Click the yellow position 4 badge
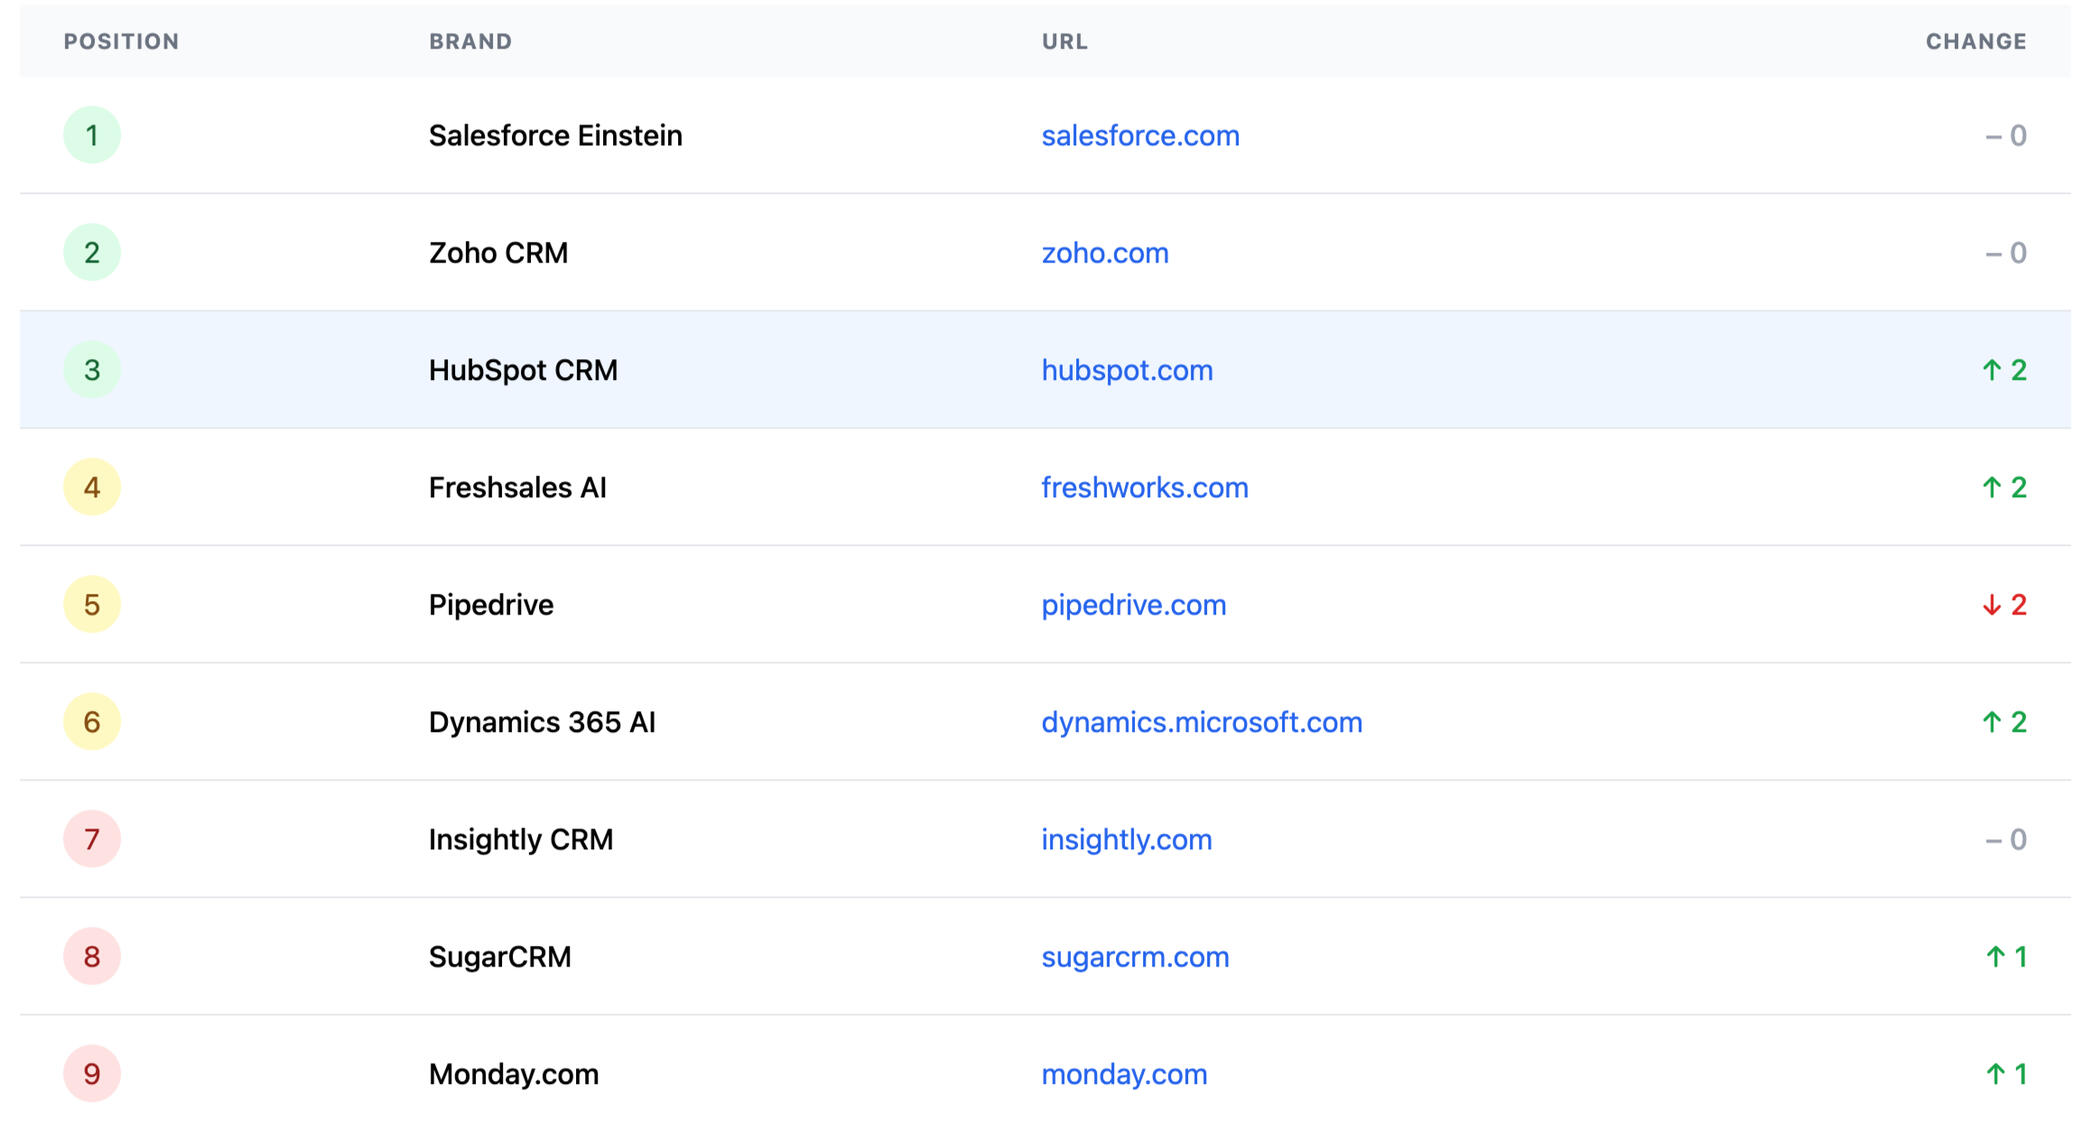 [x=92, y=487]
